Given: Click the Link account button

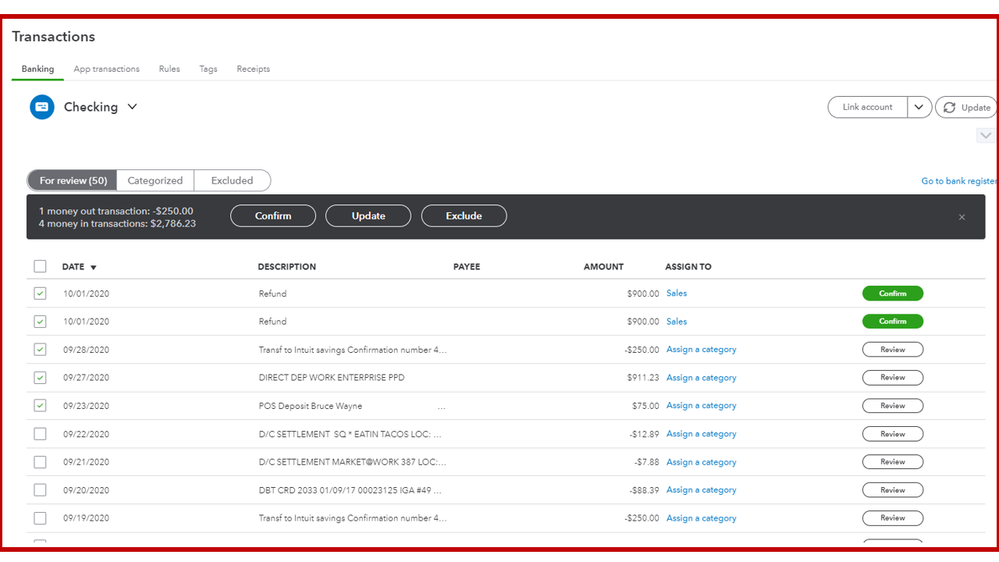Looking at the screenshot, I should 868,107.
